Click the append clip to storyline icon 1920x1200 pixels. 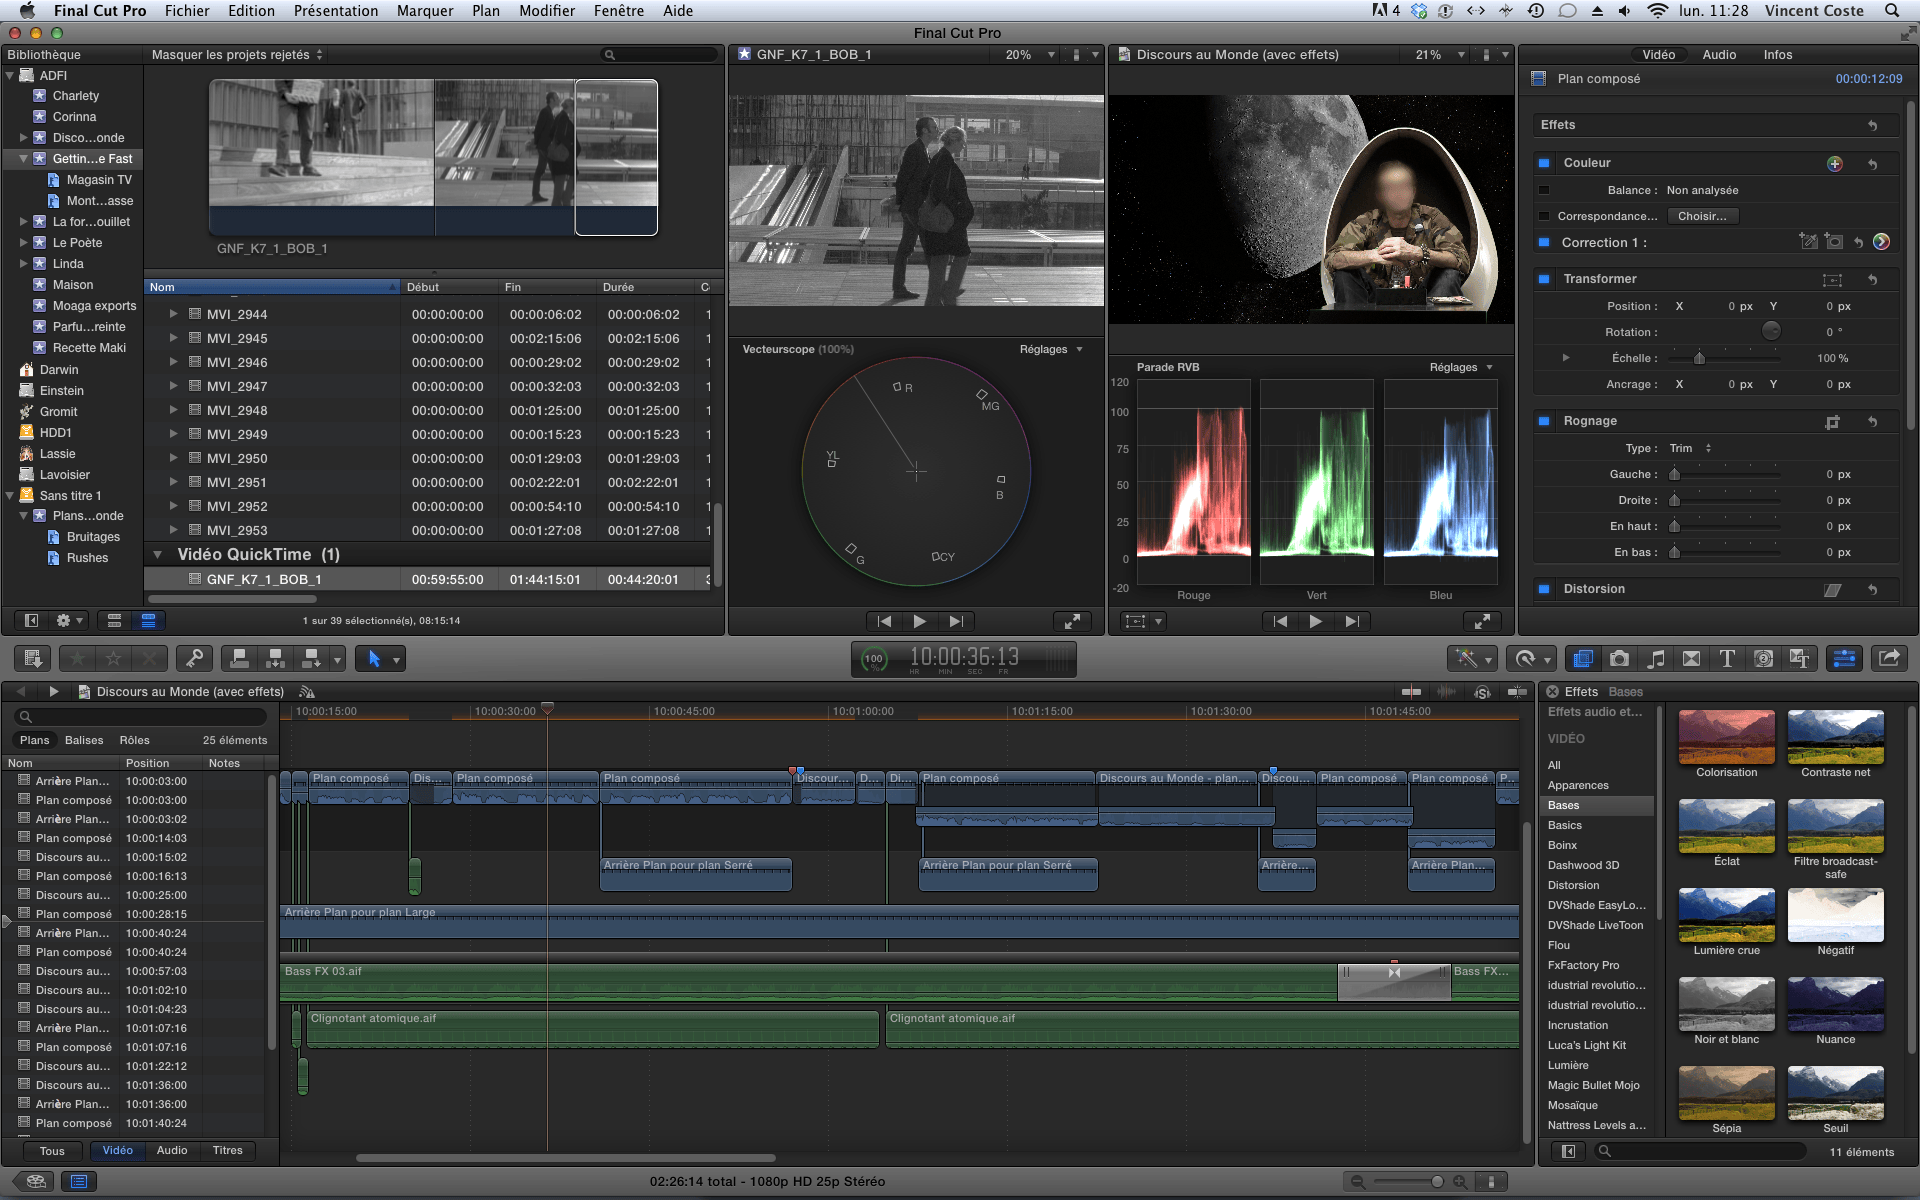(311, 658)
